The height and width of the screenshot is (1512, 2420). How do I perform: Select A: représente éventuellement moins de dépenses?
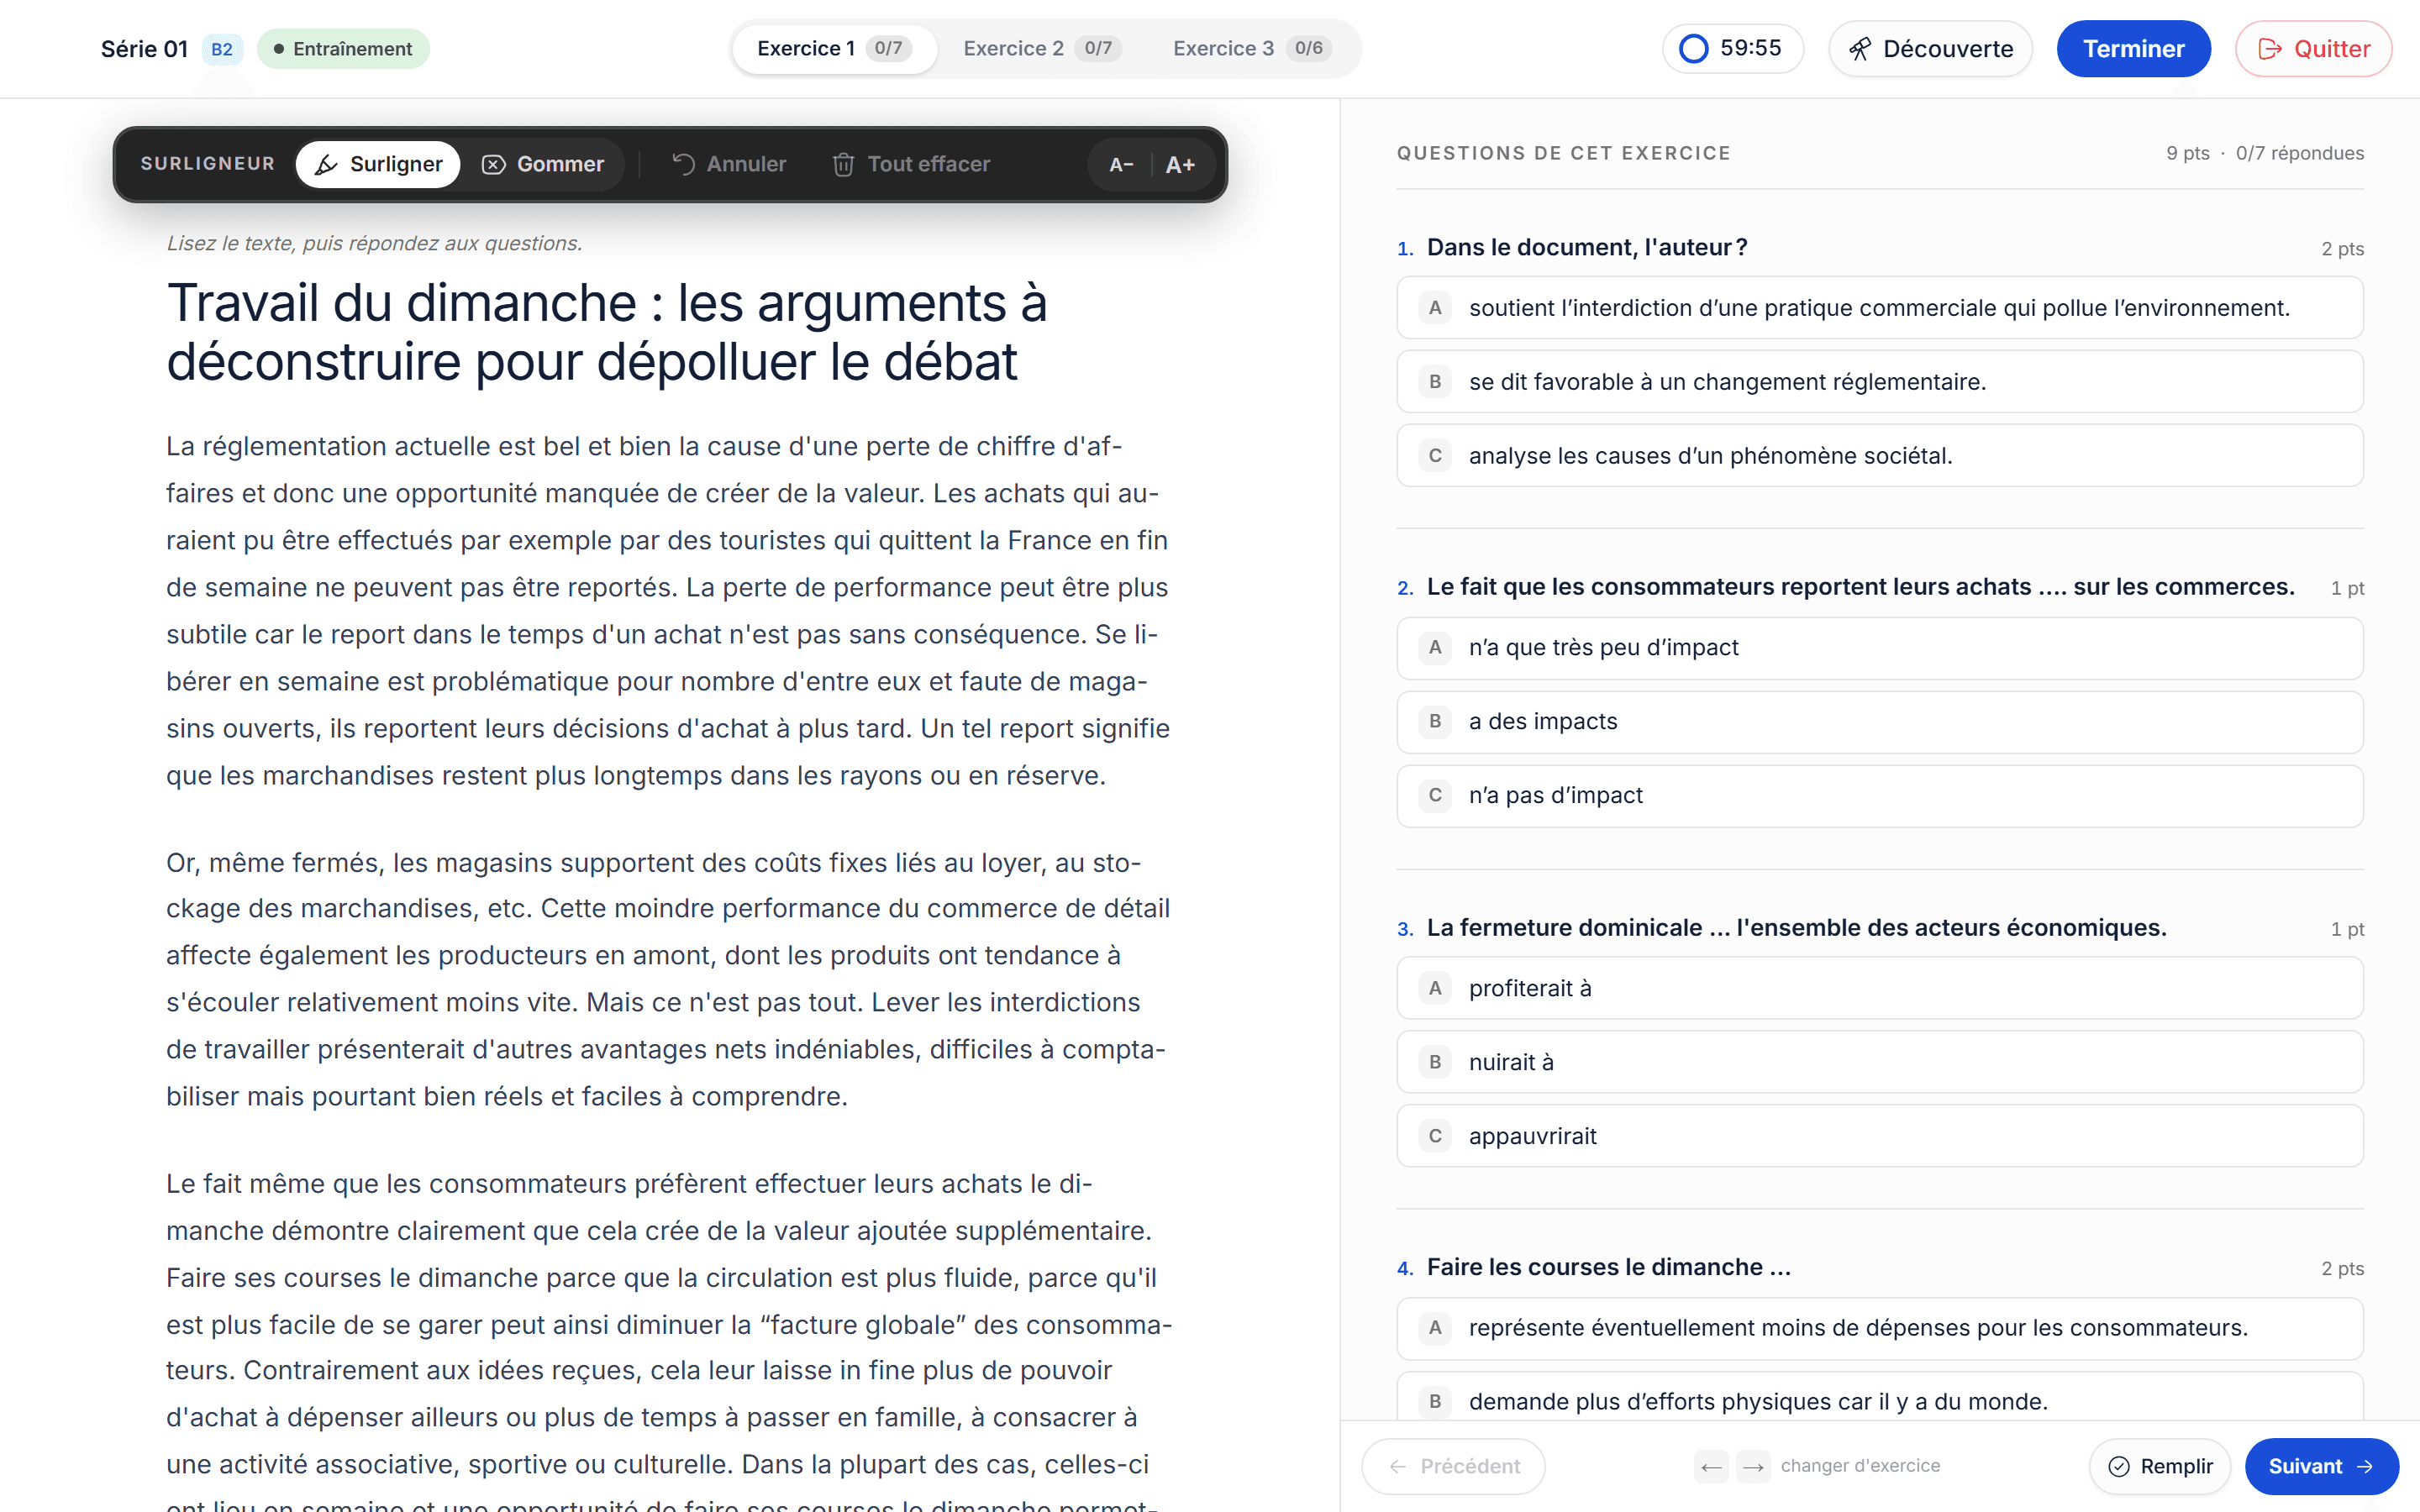(1879, 1328)
